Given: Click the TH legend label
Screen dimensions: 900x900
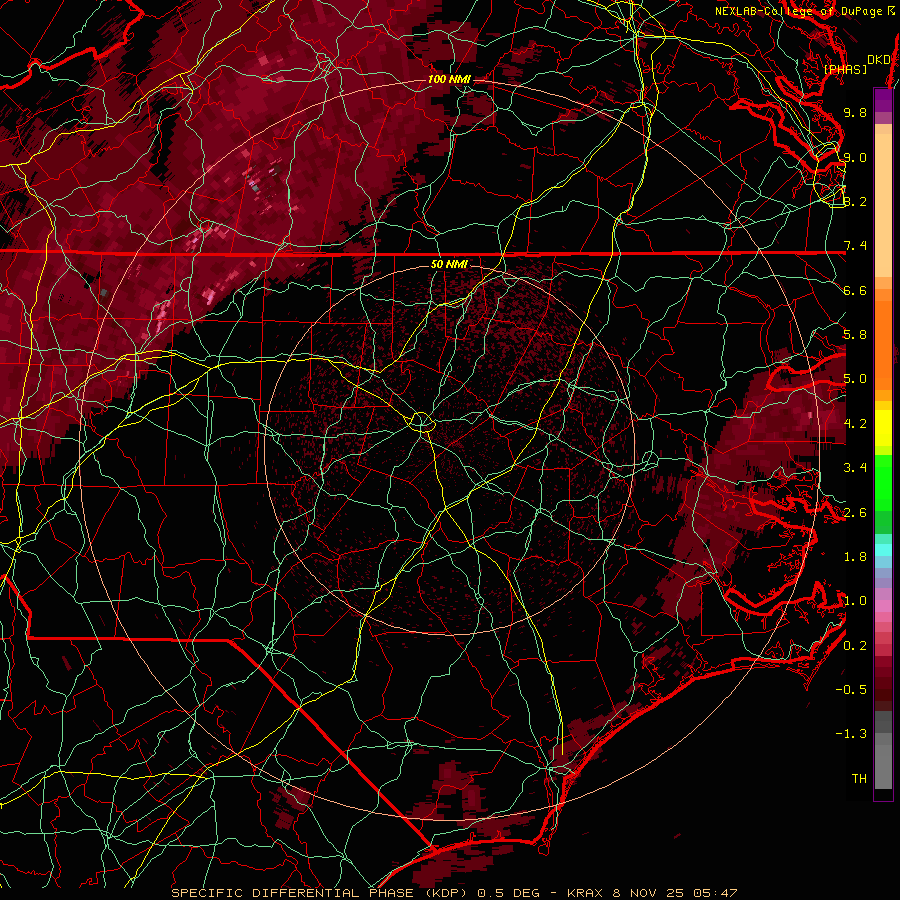Looking at the screenshot, I should click(859, 779).
